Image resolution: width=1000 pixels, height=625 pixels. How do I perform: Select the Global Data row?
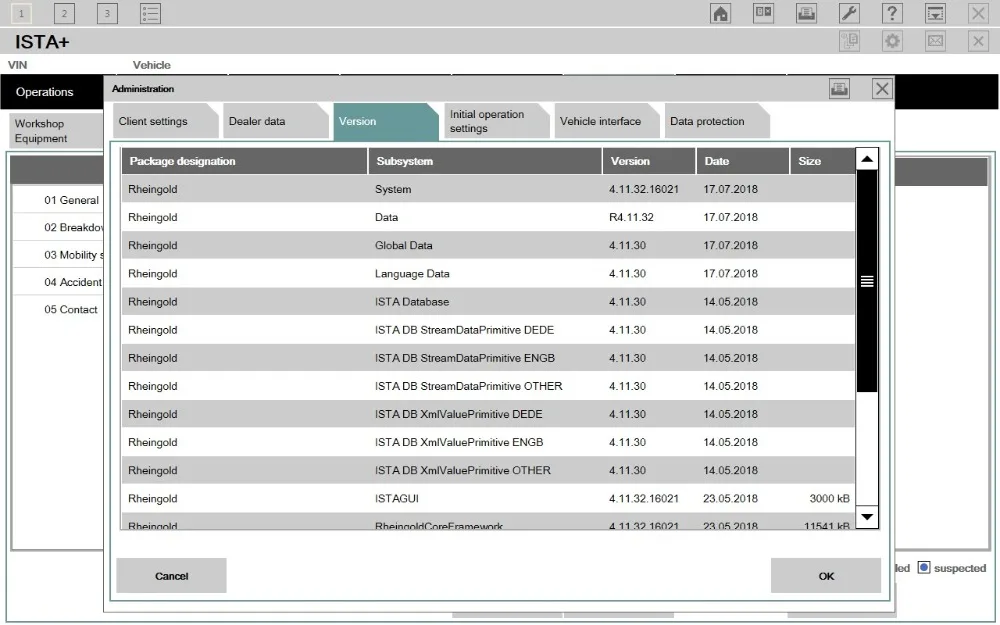click(488, 246)
